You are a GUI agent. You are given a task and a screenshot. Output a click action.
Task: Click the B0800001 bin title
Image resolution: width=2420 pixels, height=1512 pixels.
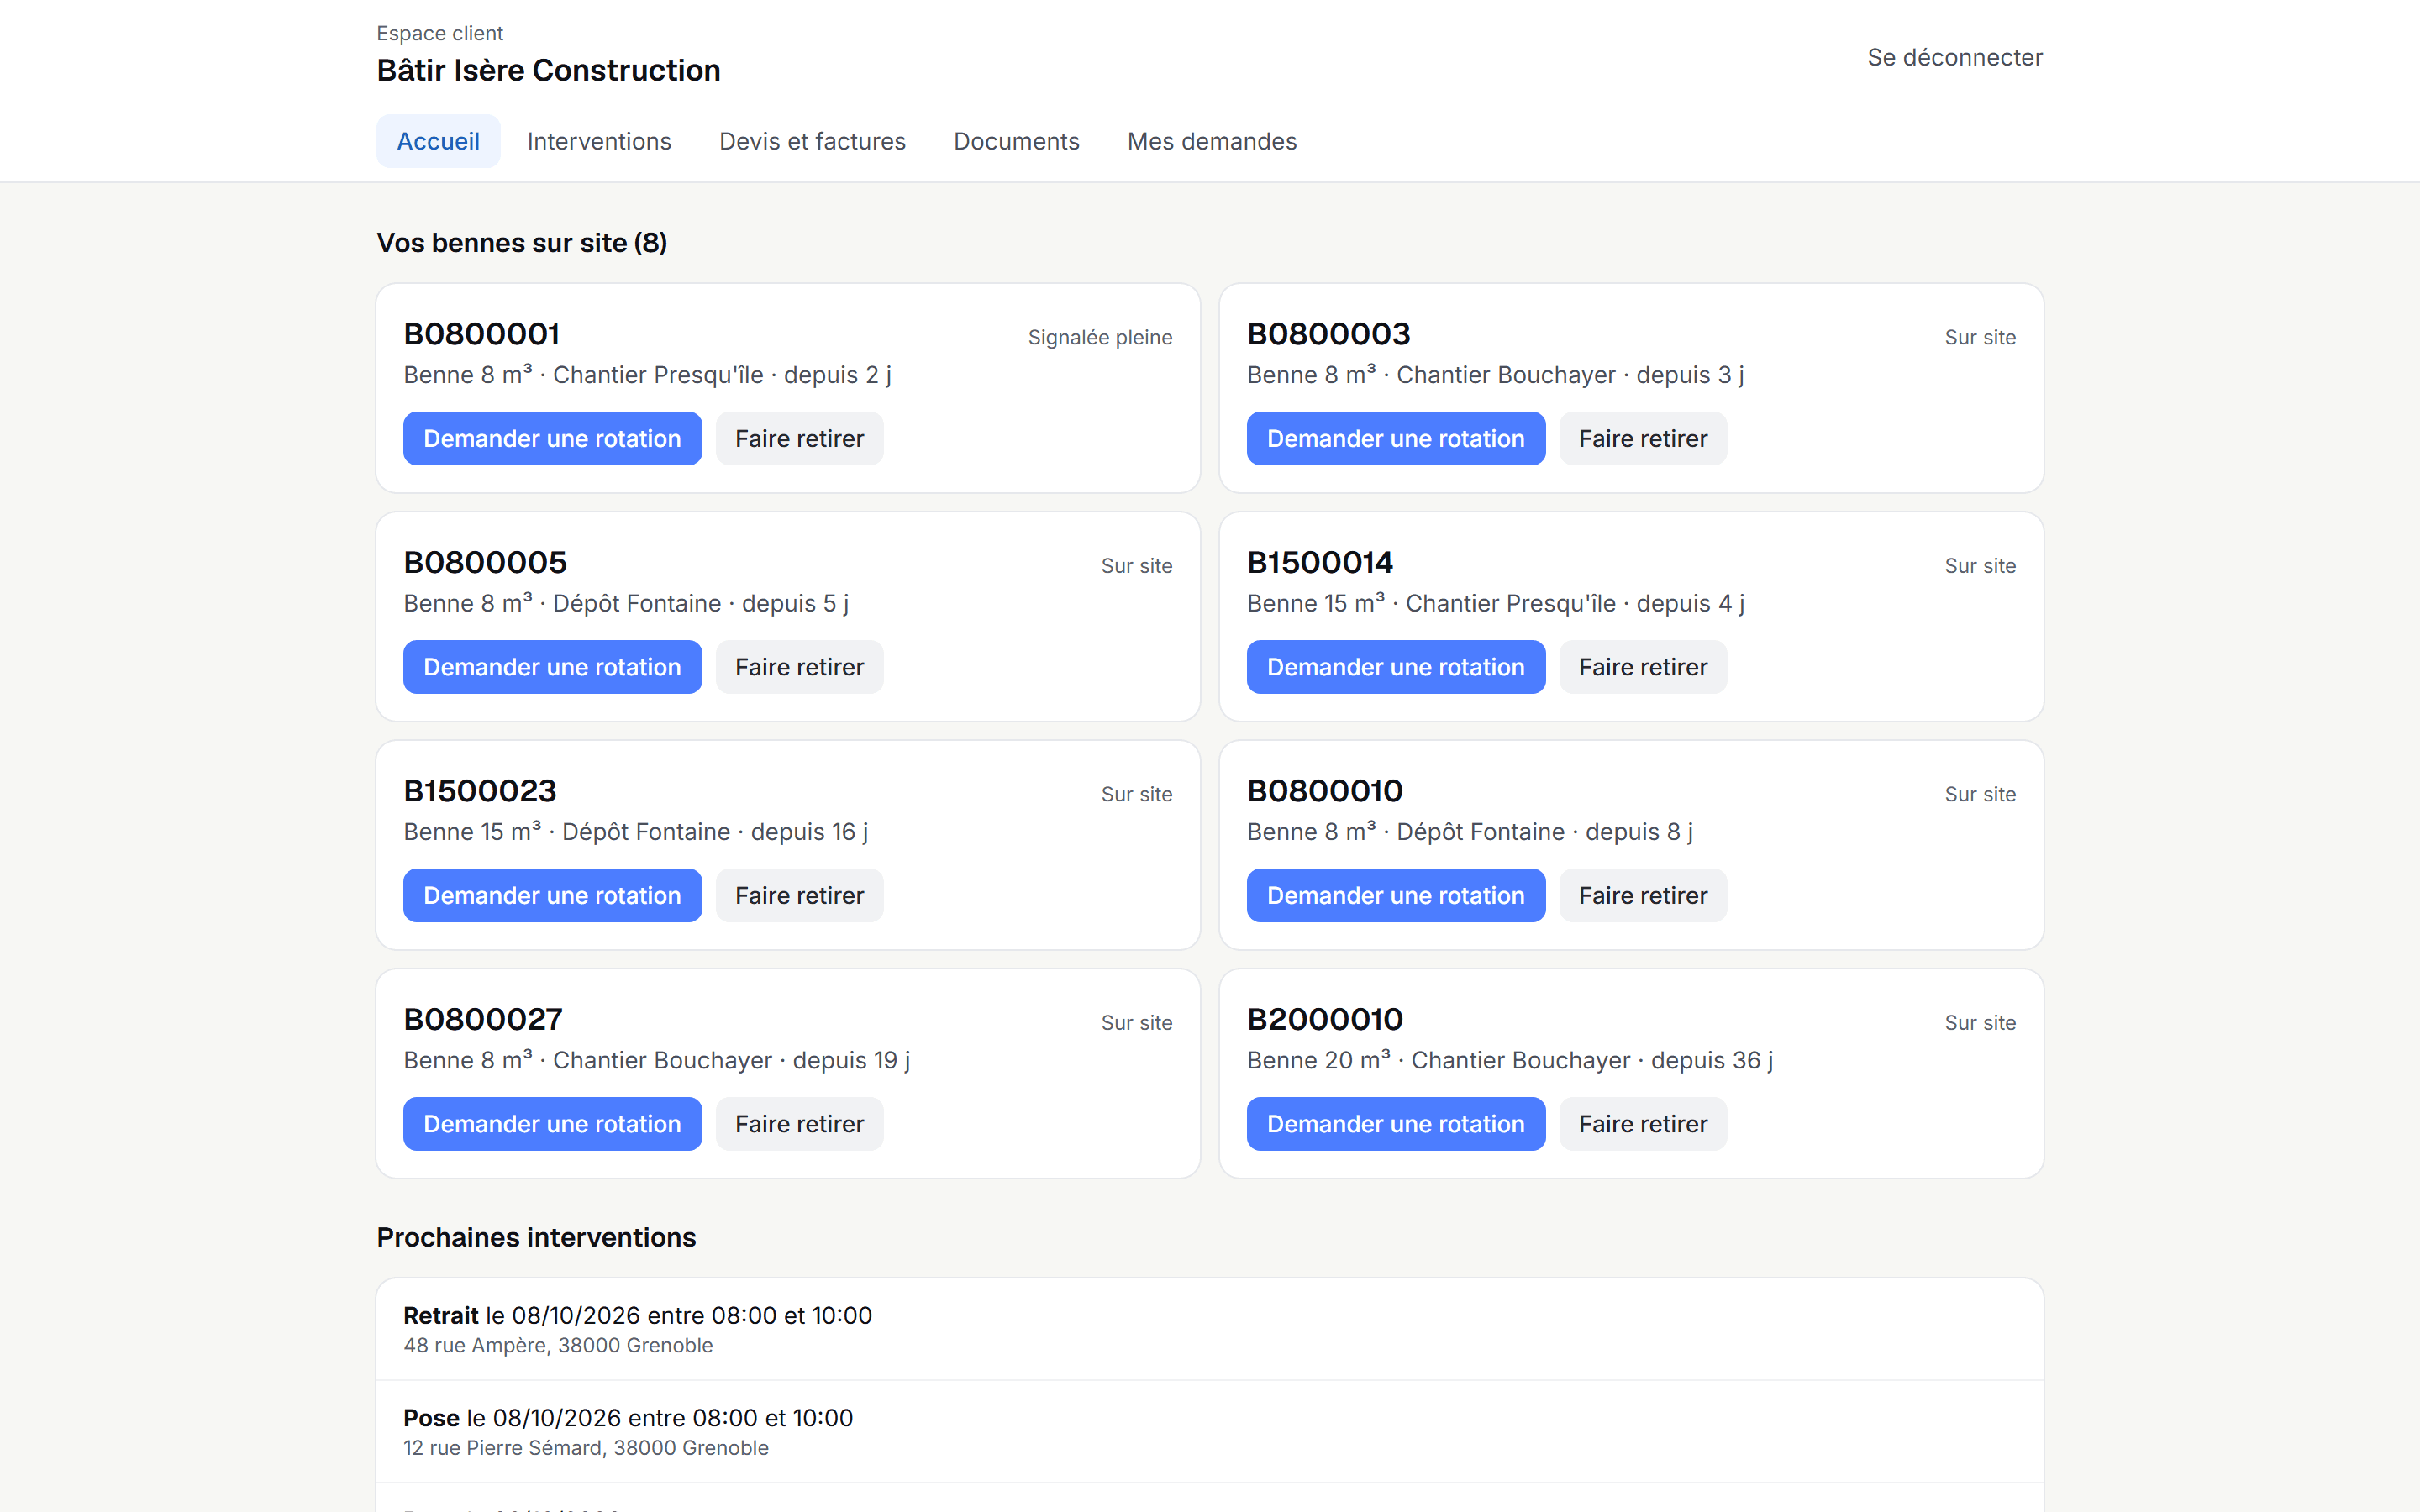[481, 334]
